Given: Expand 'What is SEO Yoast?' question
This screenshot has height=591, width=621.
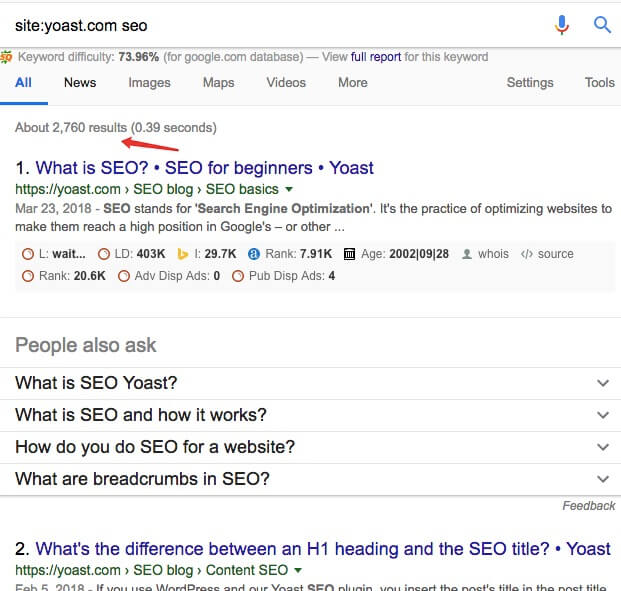Looking at the screenshot, I should click(310, 383).
